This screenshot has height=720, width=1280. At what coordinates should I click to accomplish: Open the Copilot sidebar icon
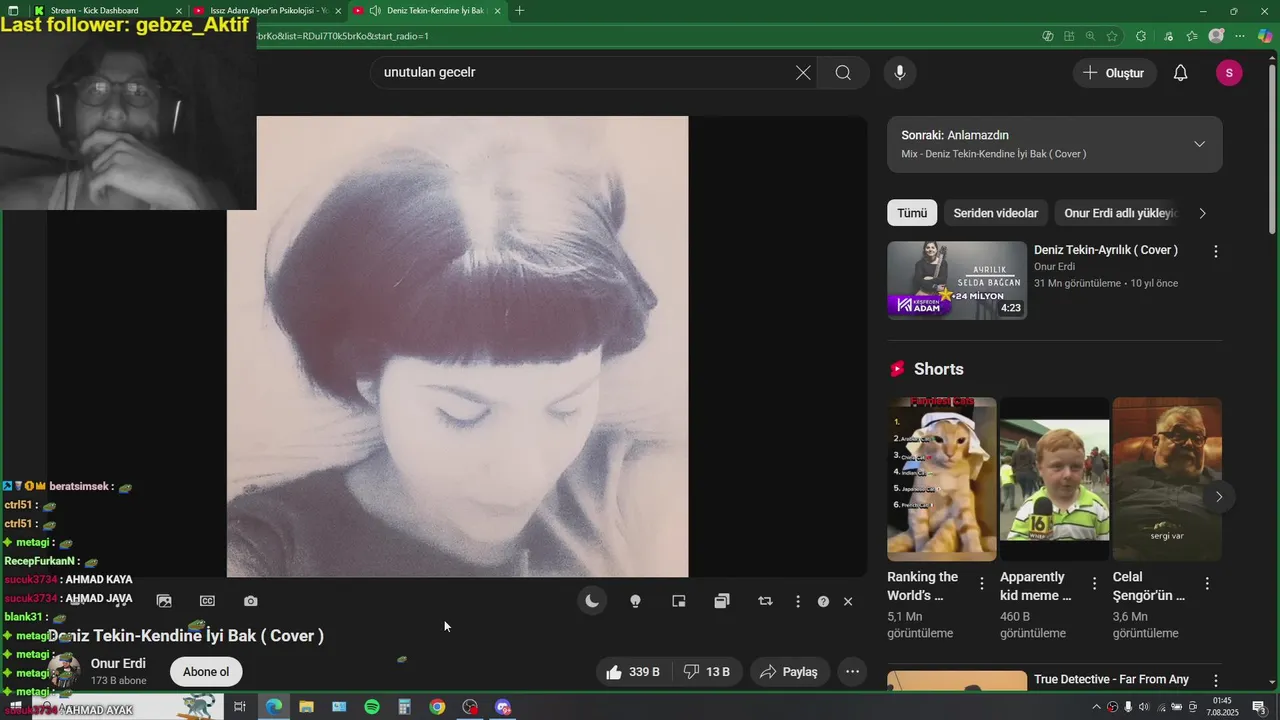point(1265,36)
